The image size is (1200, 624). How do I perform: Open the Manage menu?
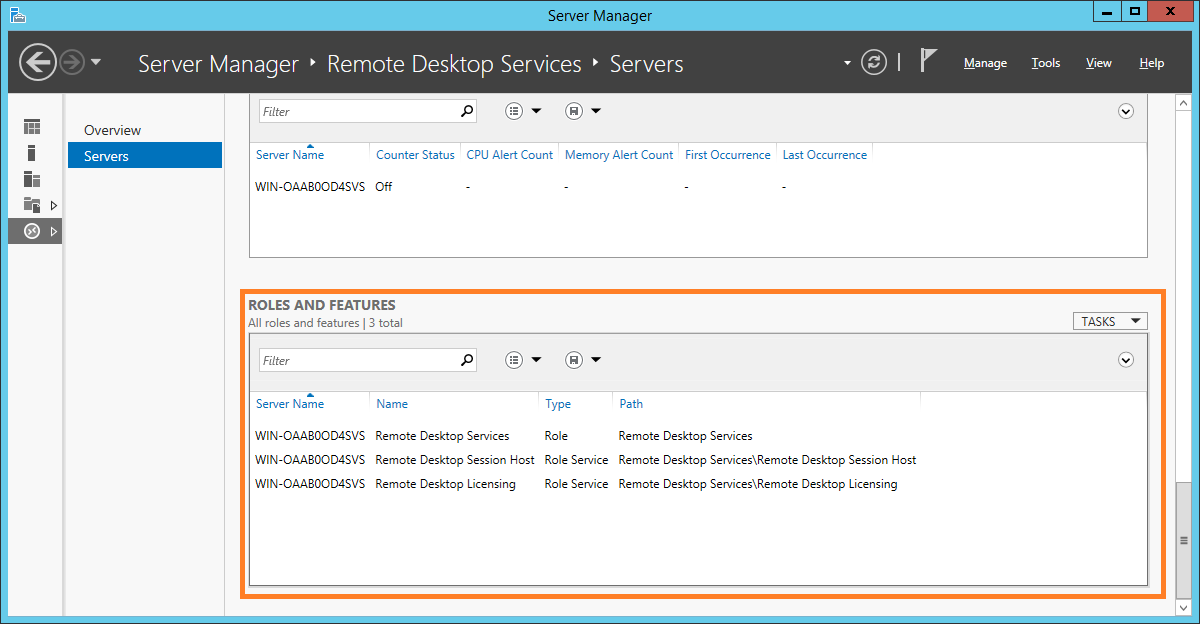pos(985,63)
